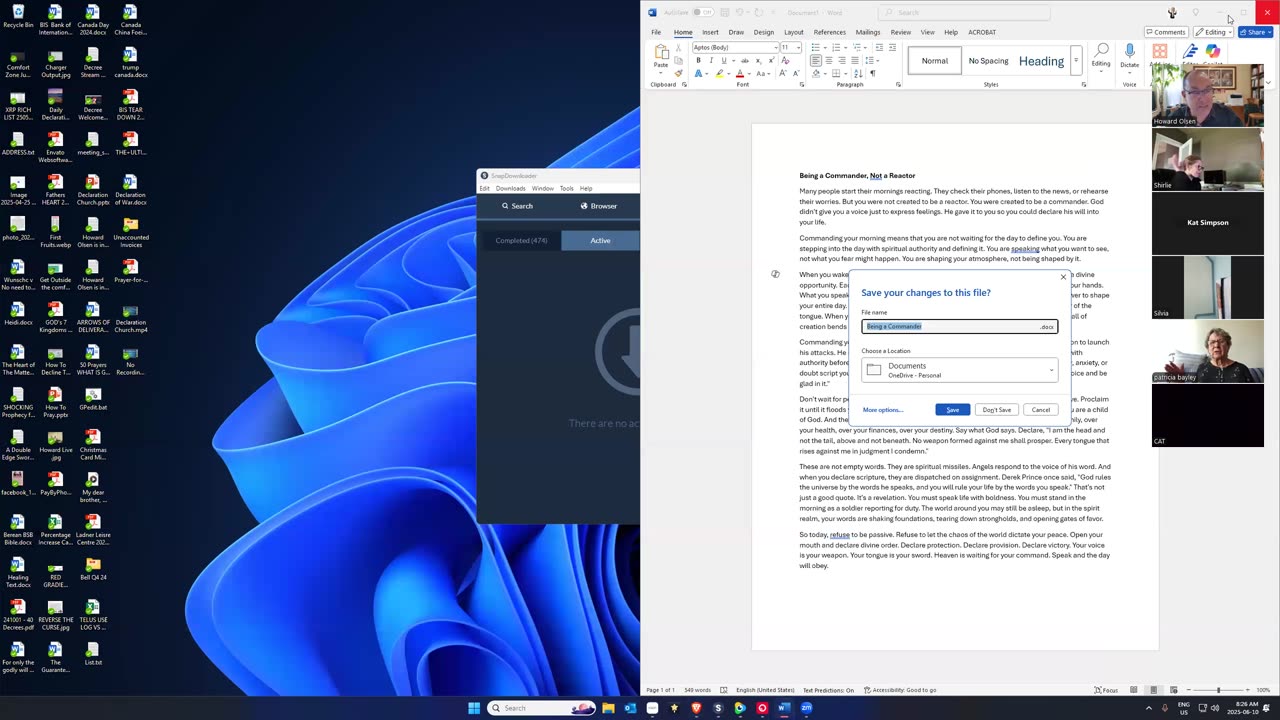Open the File menu tab
The width and height of the screenshot is (1280, 720).
(x=656, y=32)
